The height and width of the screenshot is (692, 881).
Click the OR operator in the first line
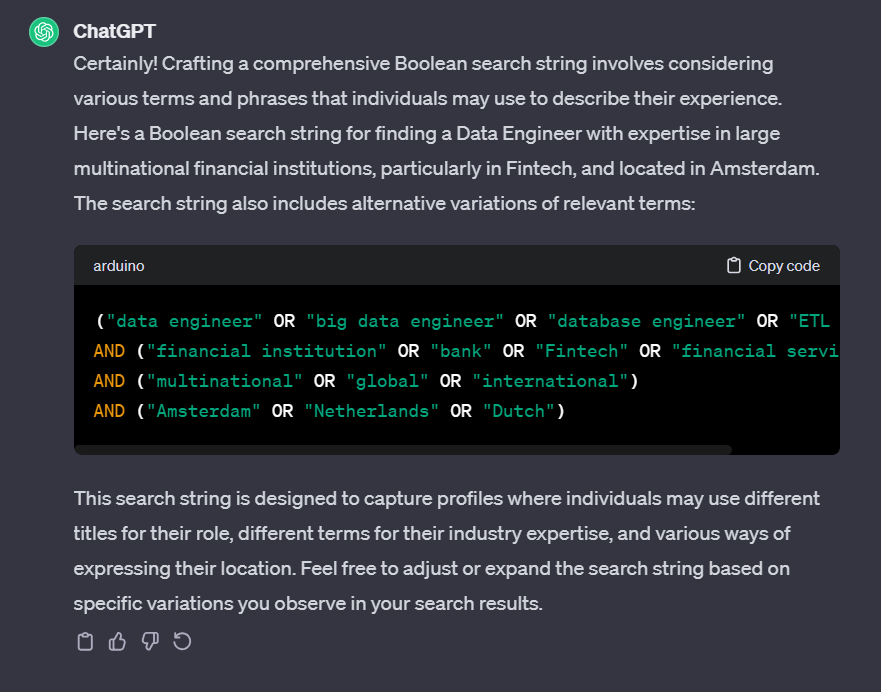pyautogui.click(x=283, y=321)
